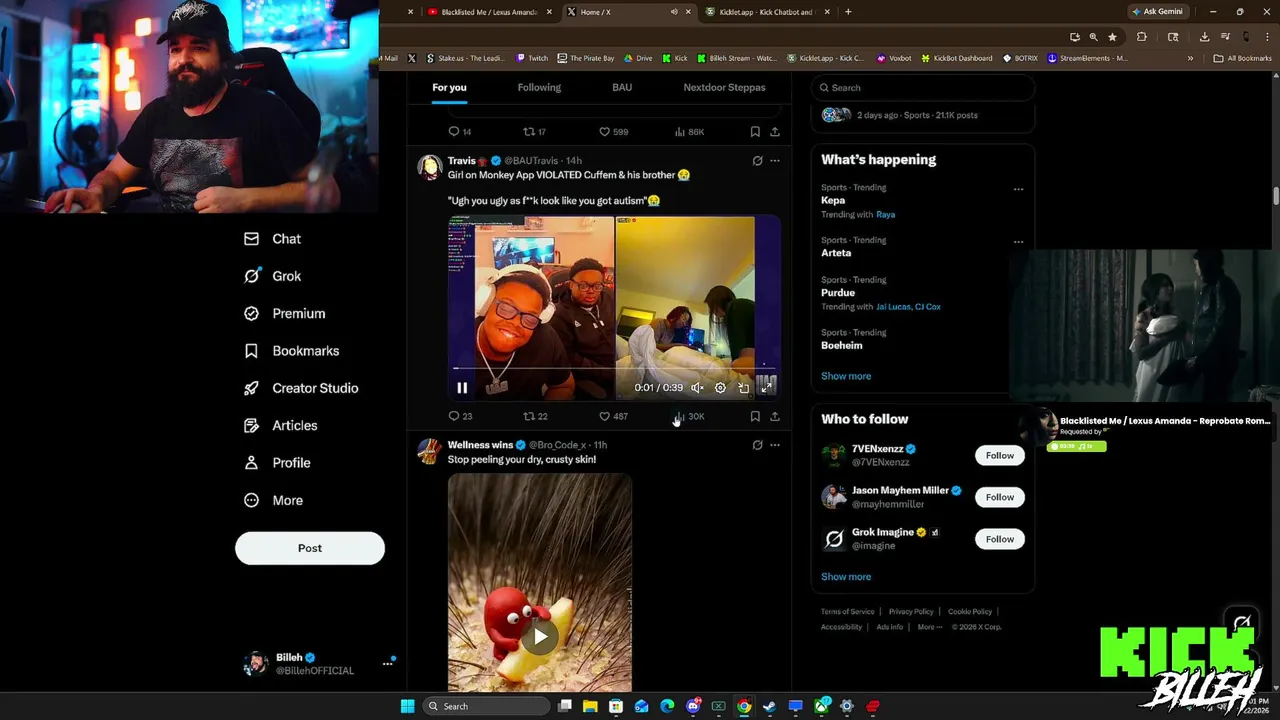The width and height of the screenshot is (1280, 720).
Task: Click the X search field
Action: point(922,88)
